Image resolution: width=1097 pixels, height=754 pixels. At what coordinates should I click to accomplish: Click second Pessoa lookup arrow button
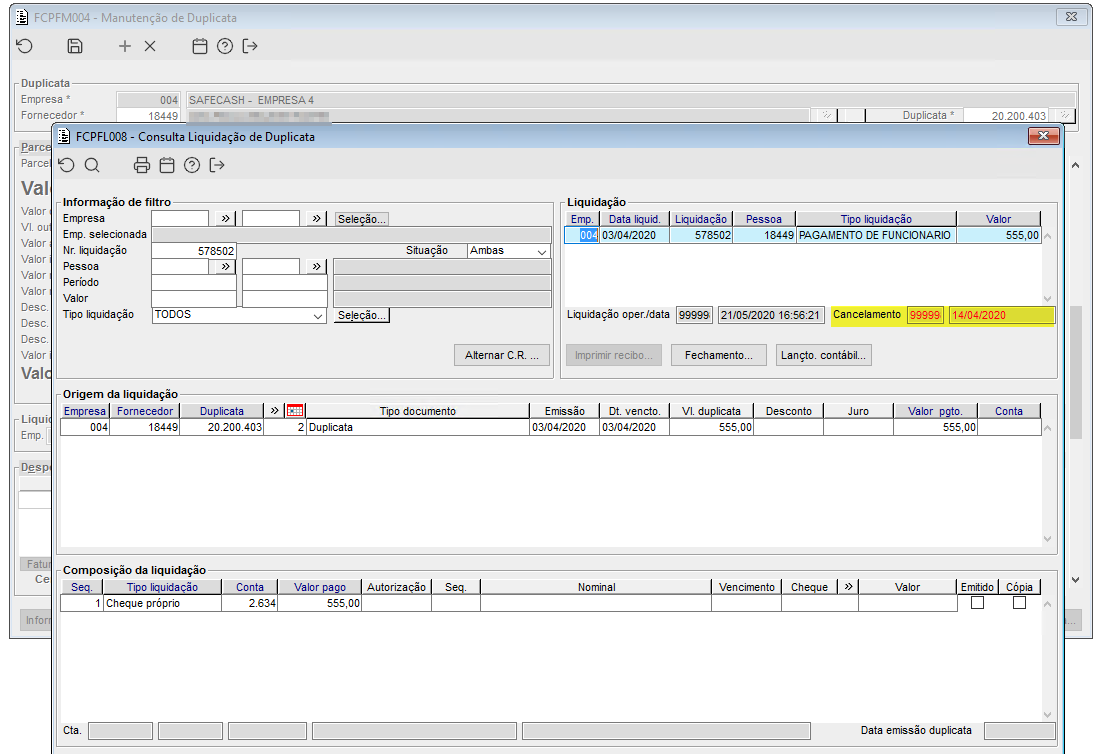point(316,266)
